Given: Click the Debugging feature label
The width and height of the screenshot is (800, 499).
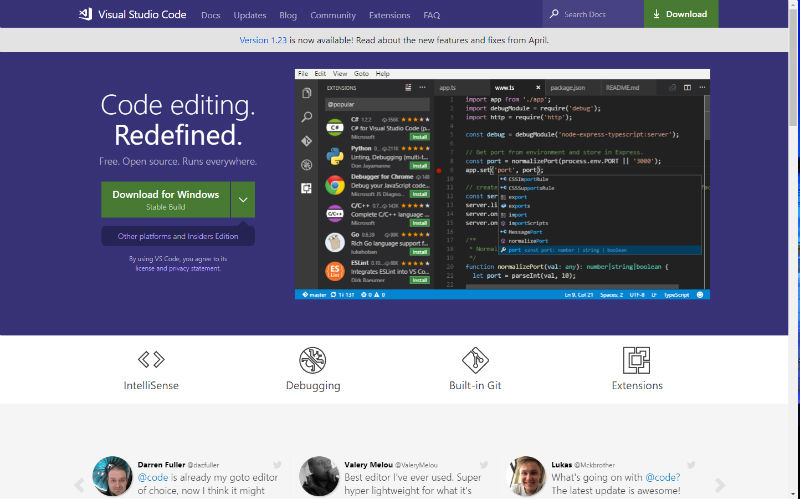Looking at the screenshot, I should click(x=313, y=386).
